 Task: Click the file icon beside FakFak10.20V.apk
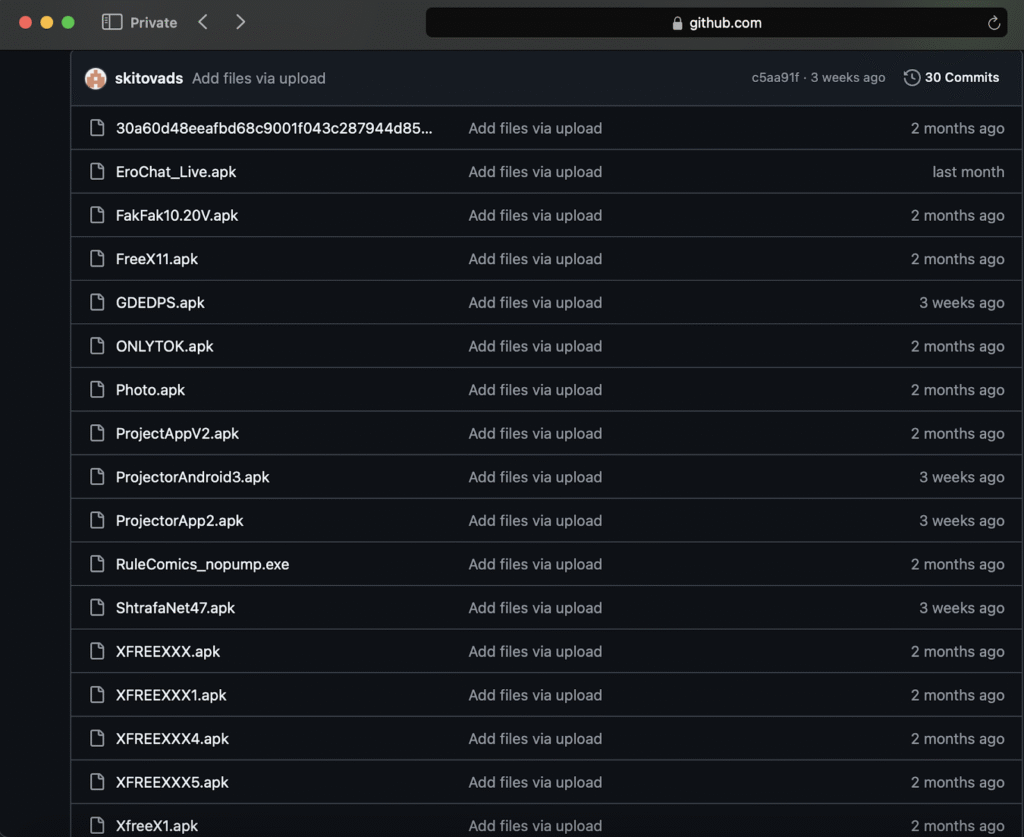pyautogui.click(x=97, y=215)
